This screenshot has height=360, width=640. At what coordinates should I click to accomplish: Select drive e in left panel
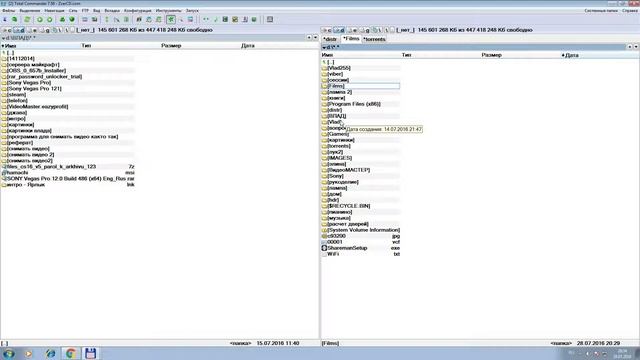(x=33, y=30)
